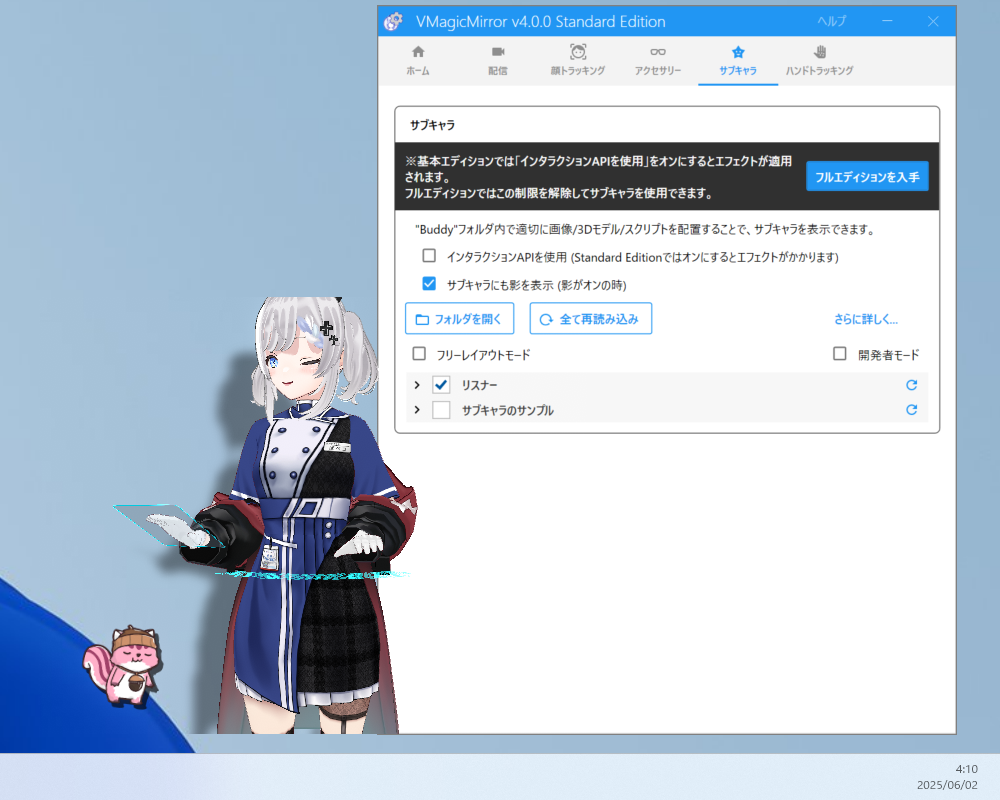This screenshot has width=1000, height=800.
Task: Expand the サブキャラのサンプル tree item
Action: (x=417, y=409)
